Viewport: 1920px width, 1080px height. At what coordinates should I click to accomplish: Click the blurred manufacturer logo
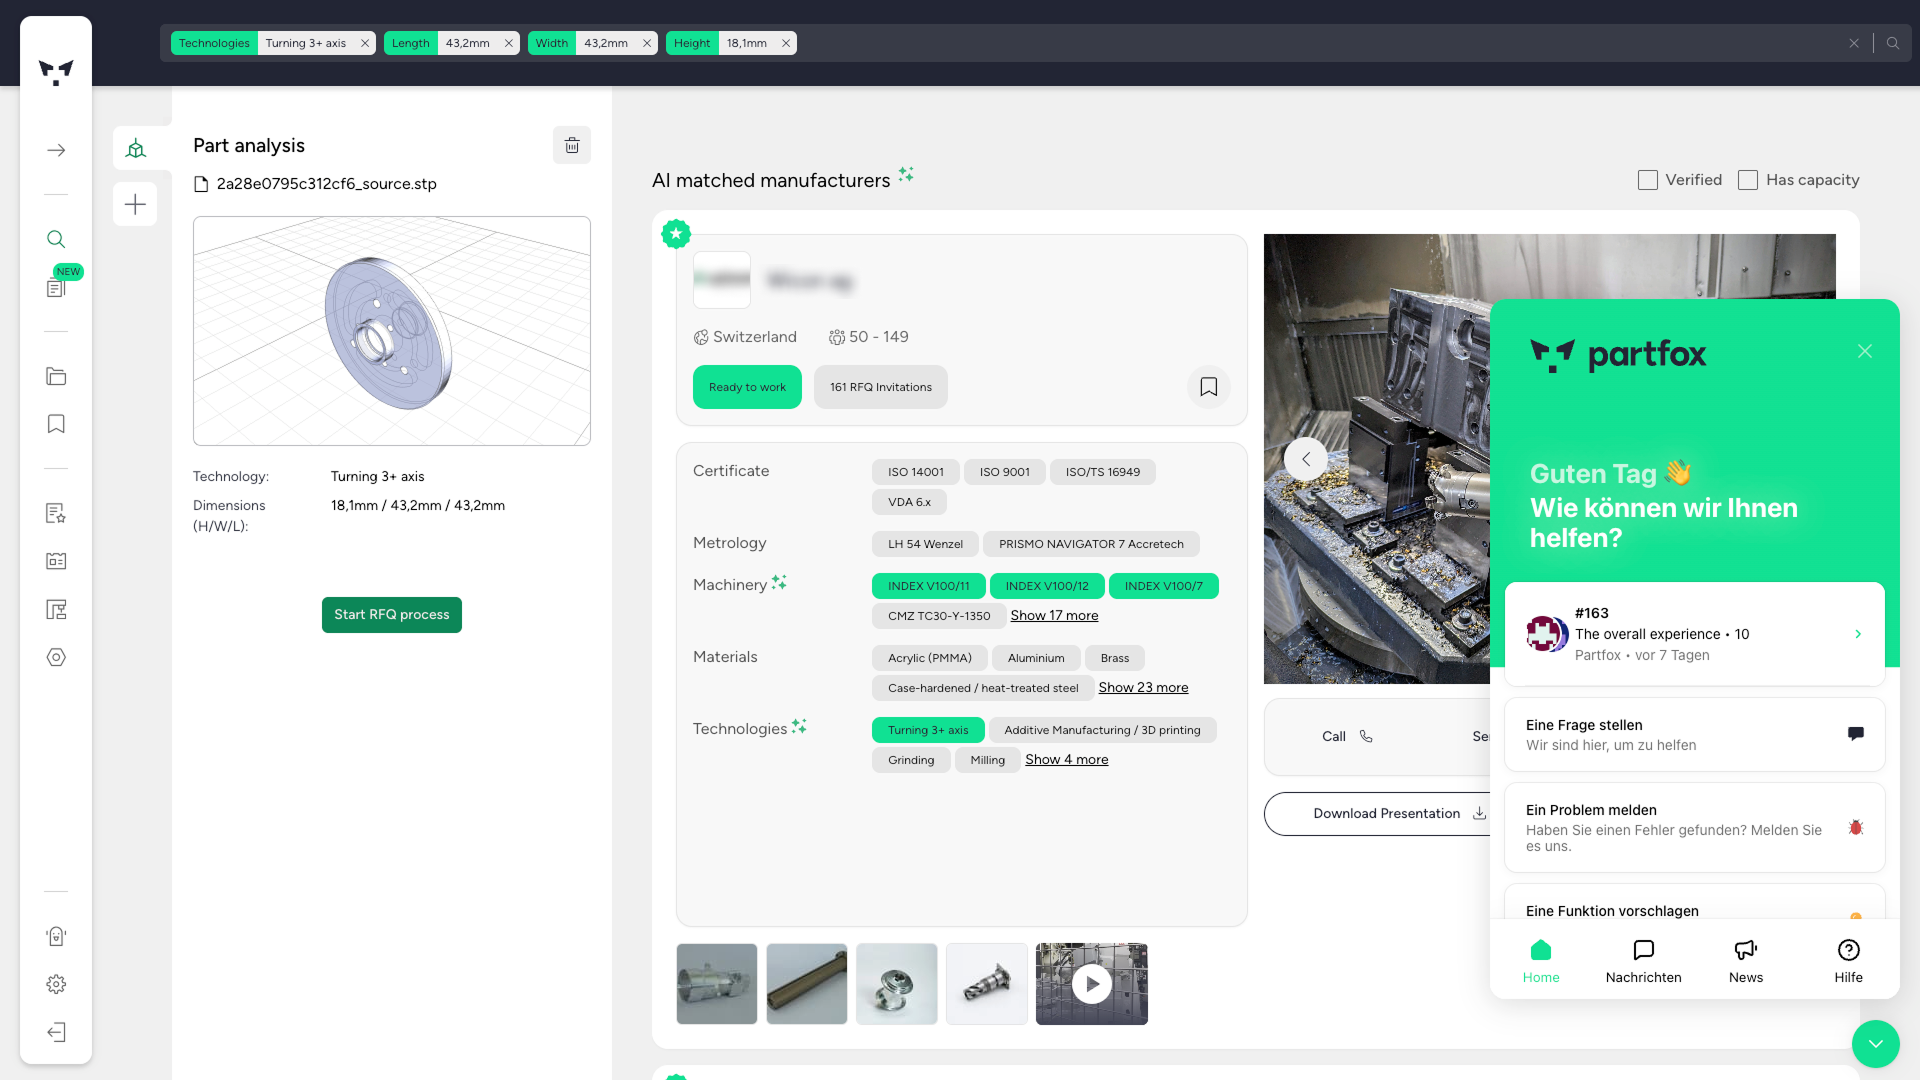[722, 280]
